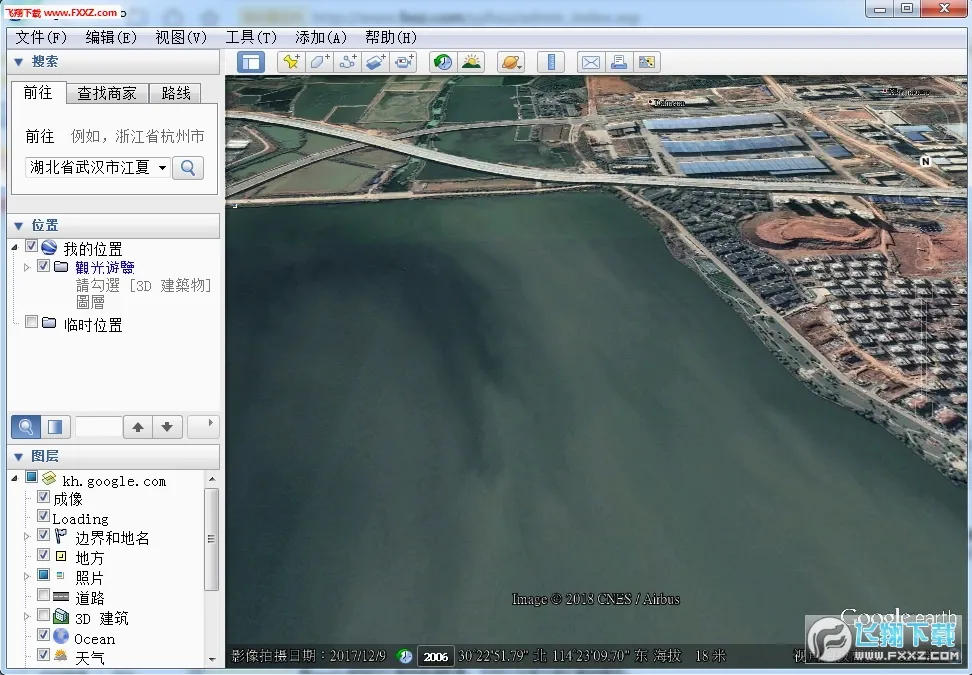This screenshot has height=675, width=972.
Task: Collapse the 搜索 panel header
Action: point(114,62)
